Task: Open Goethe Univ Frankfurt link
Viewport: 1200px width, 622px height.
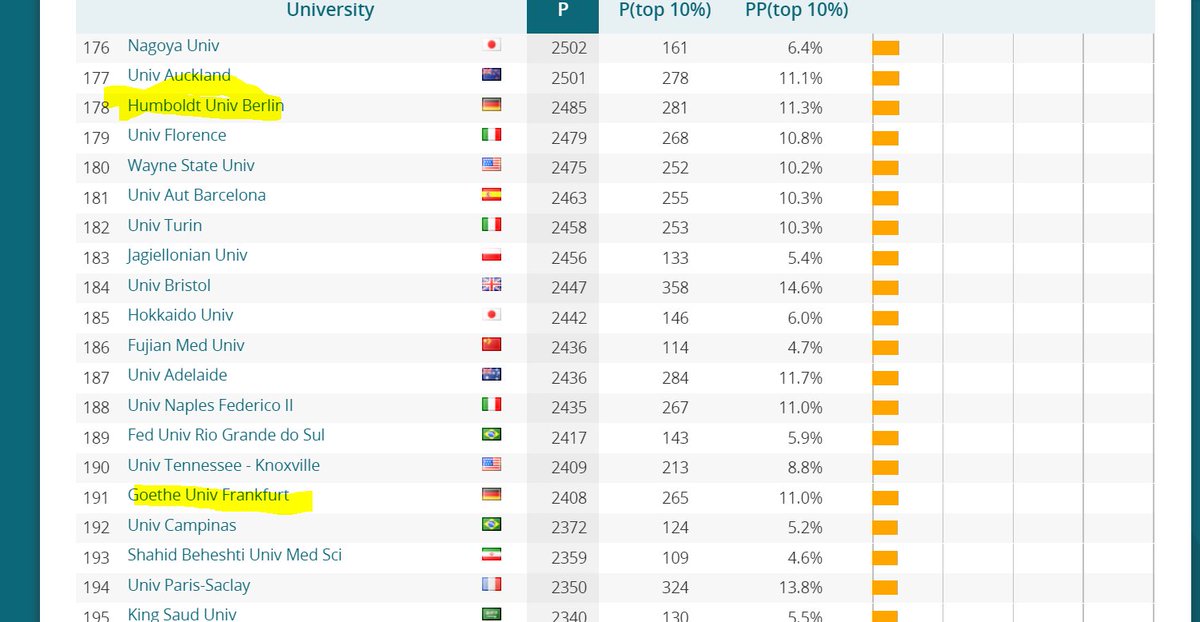Action: (208, 496)
